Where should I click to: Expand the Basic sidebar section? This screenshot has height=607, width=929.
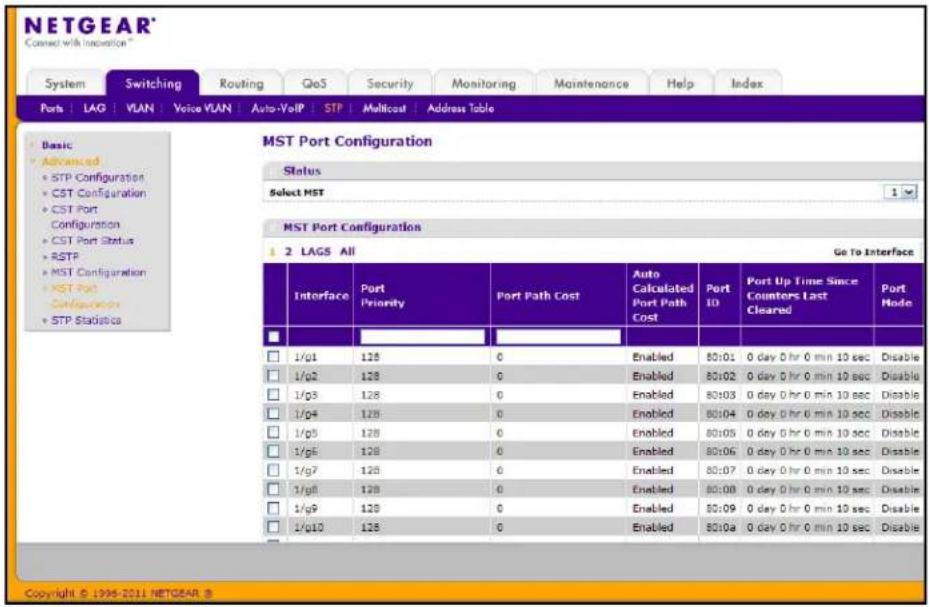(57, 145)
